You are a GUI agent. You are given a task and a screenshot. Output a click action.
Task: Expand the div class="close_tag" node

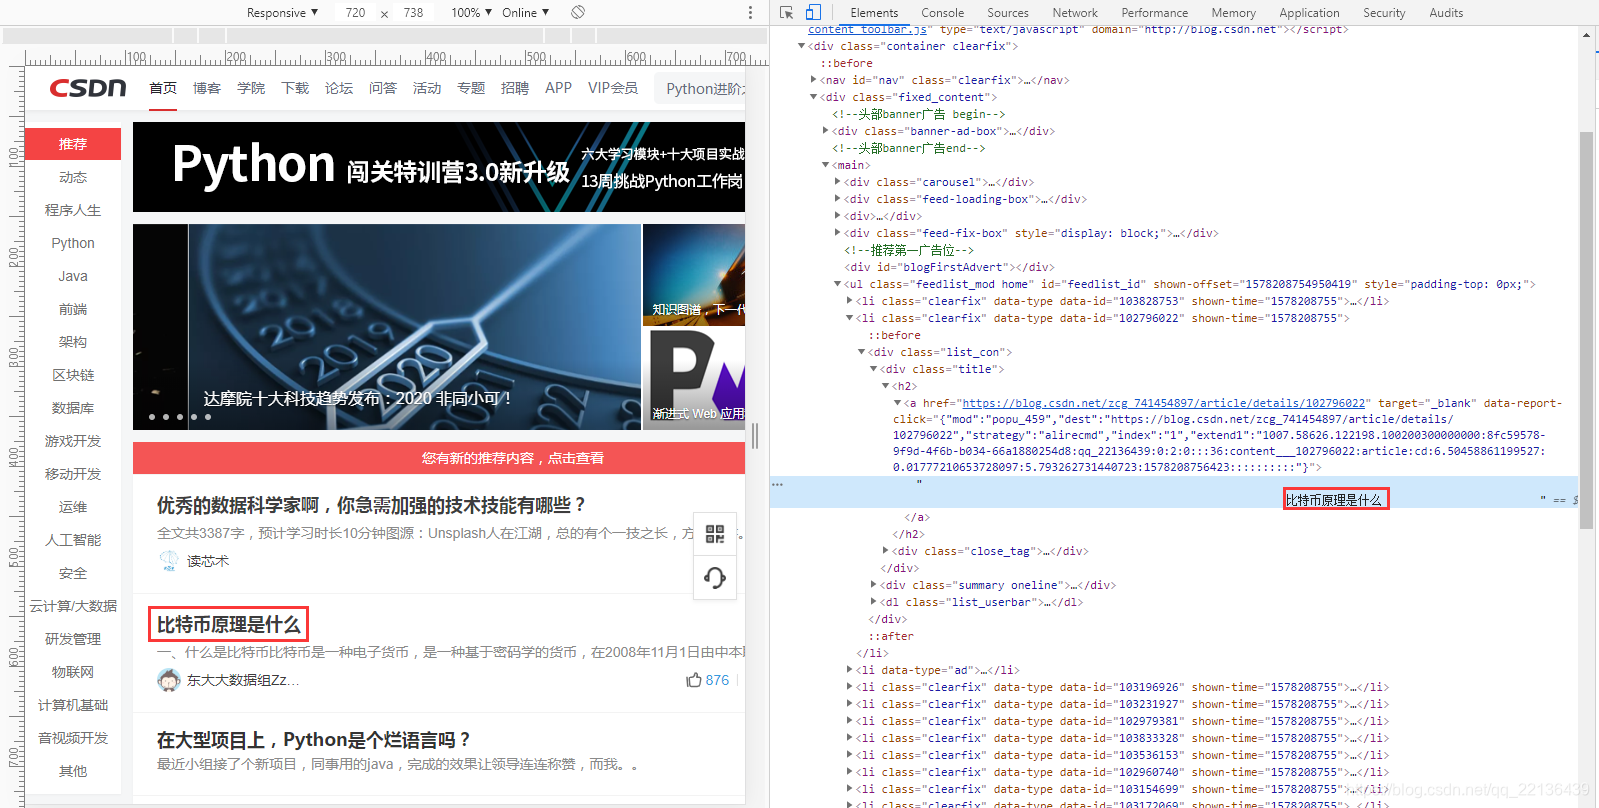pyautogui.click(x=885, y=551)
